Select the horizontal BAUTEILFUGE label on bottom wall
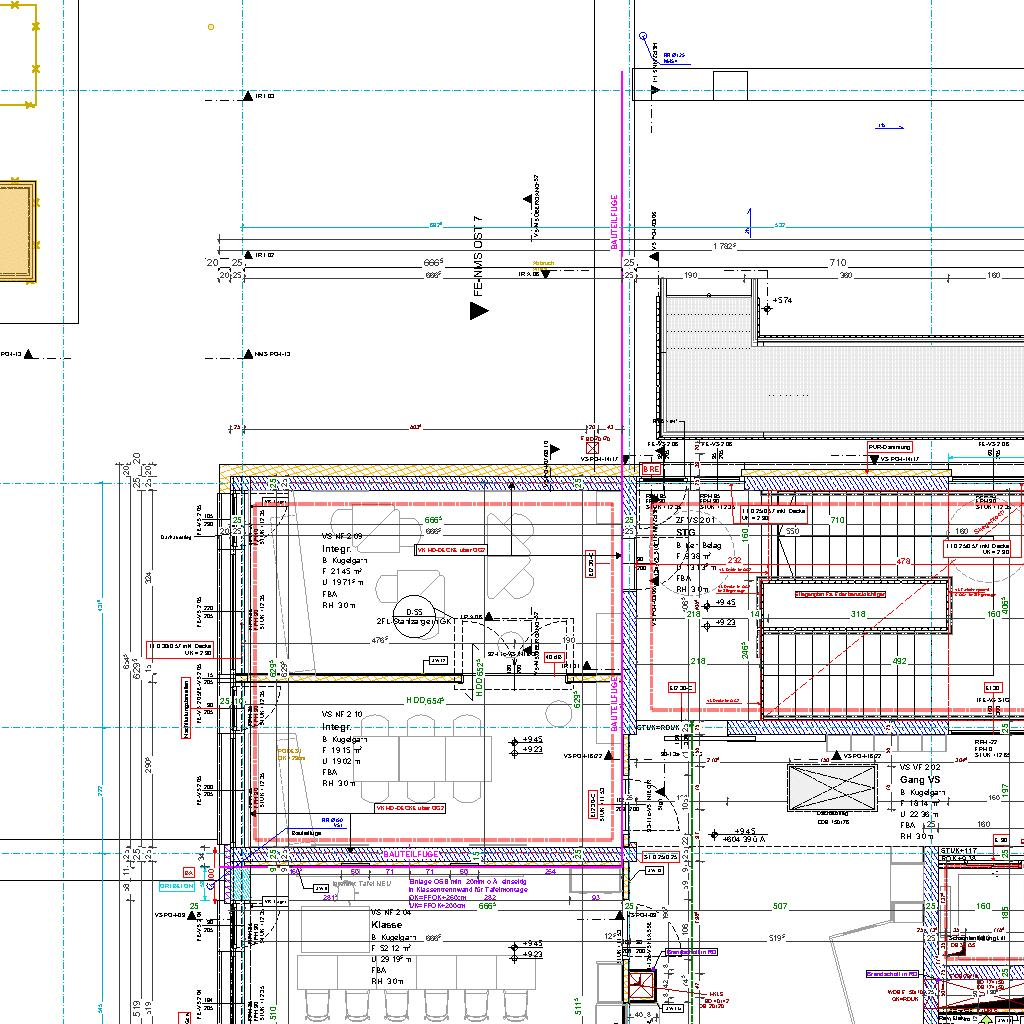This screenshot has width=1024, height=1024. point(411,855)
